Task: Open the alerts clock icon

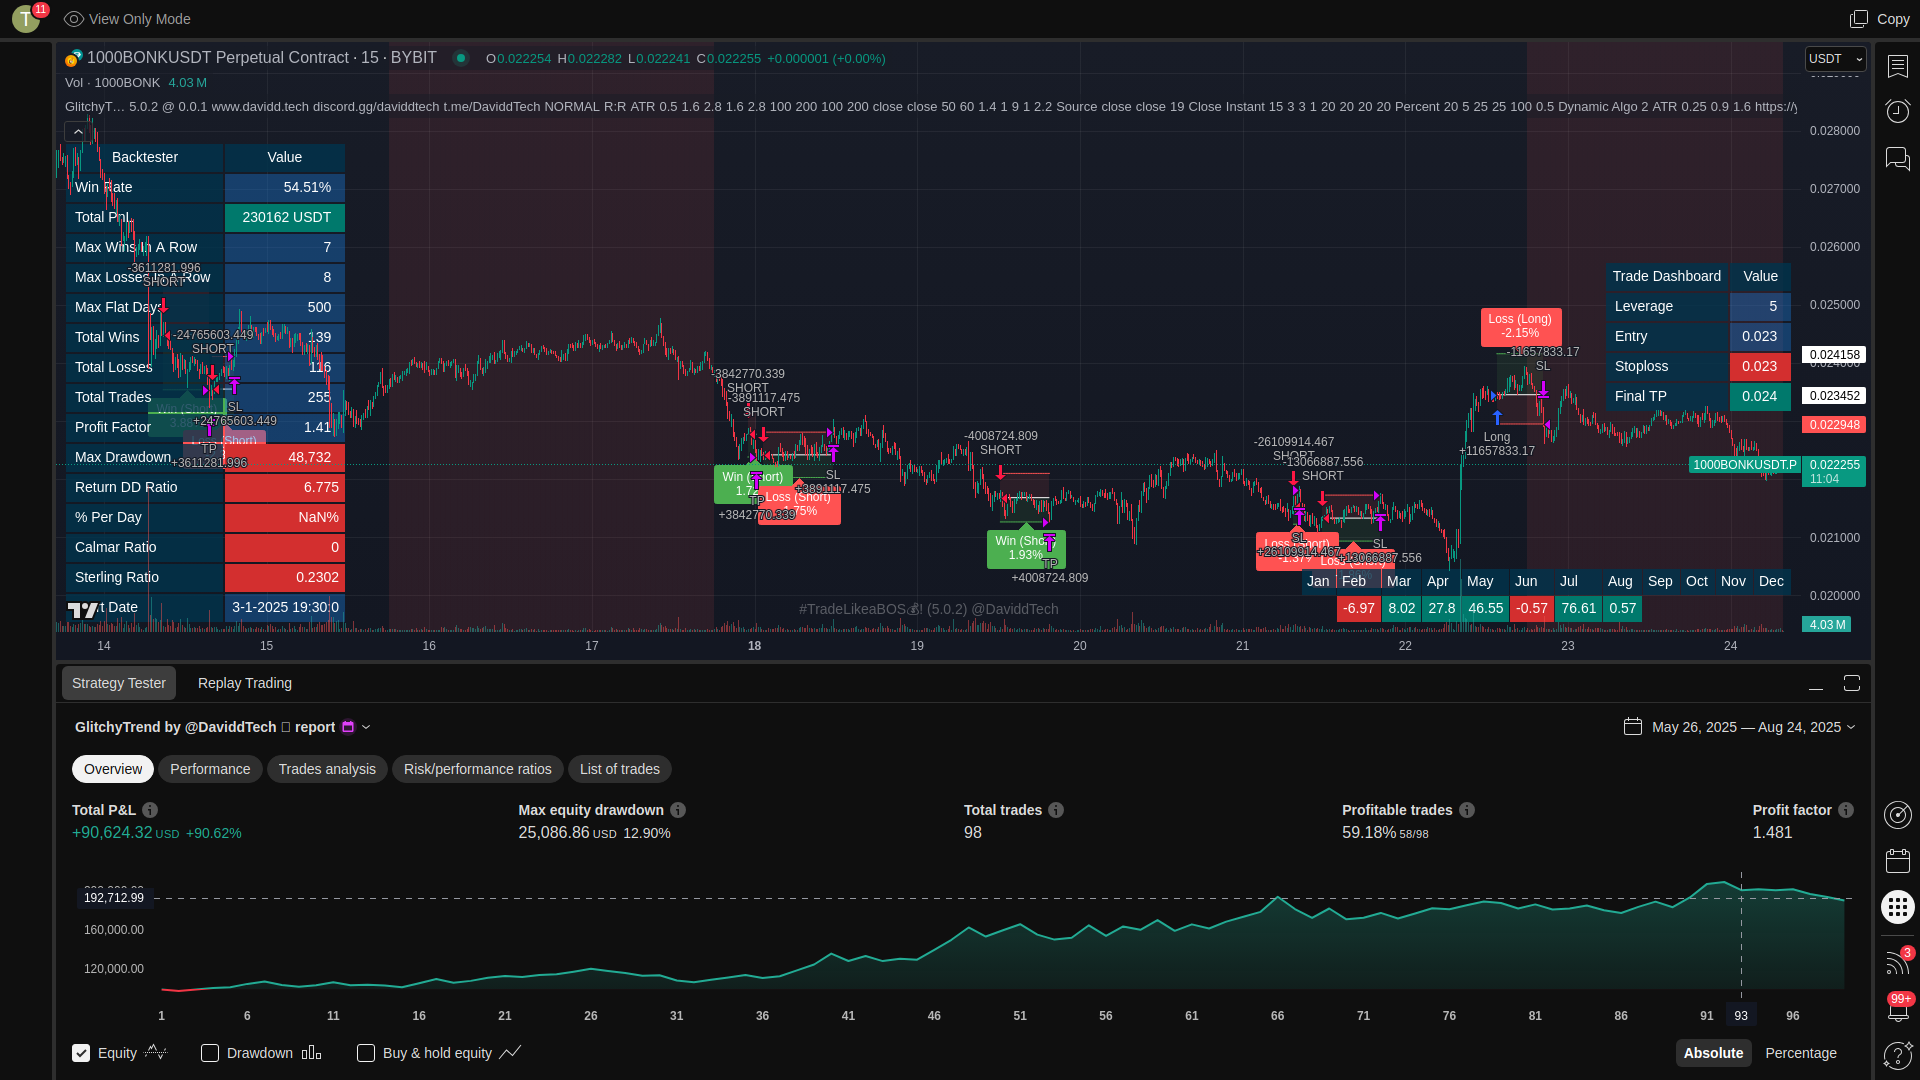Action: 1898,111
